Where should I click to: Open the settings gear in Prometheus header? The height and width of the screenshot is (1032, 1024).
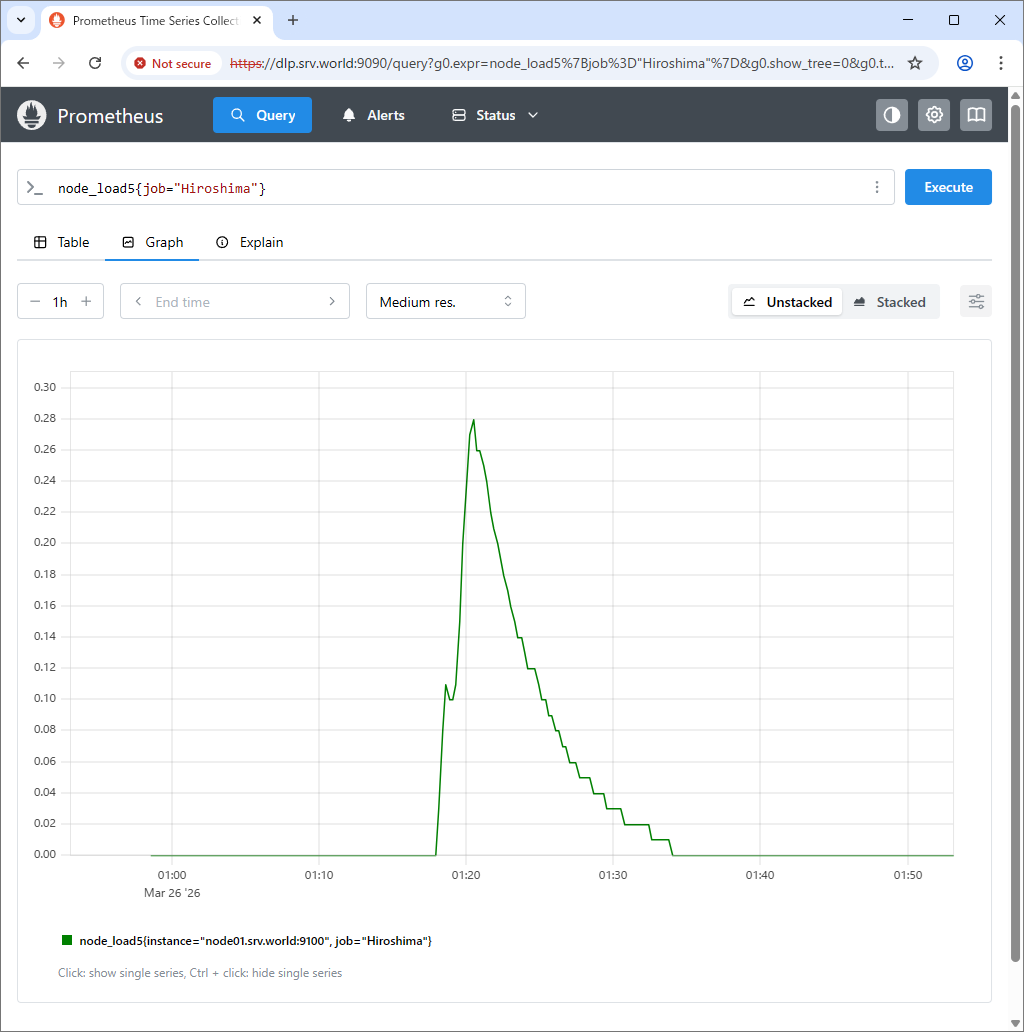[934, 115]
